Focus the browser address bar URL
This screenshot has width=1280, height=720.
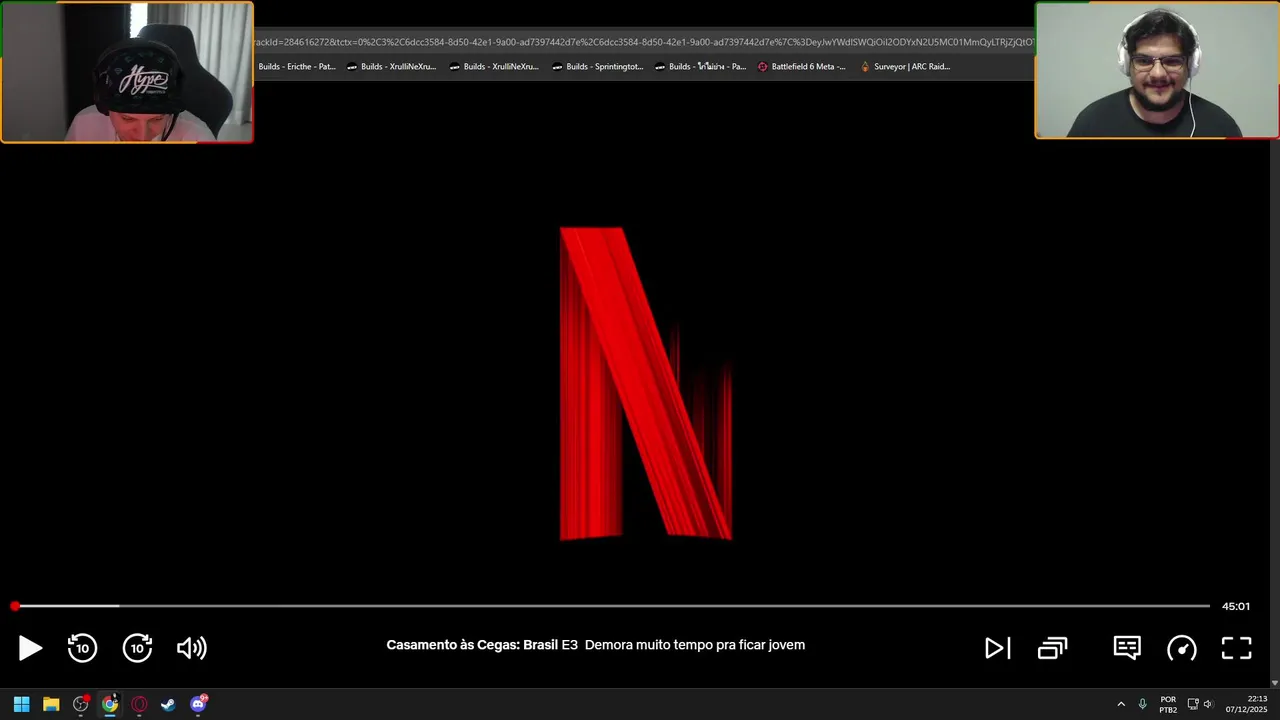(644, 42)
